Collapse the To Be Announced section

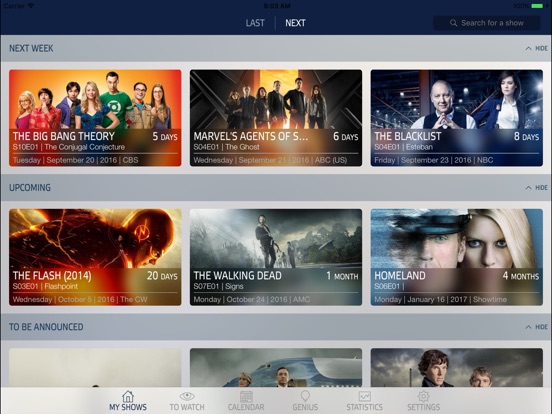tap(537, 327)
